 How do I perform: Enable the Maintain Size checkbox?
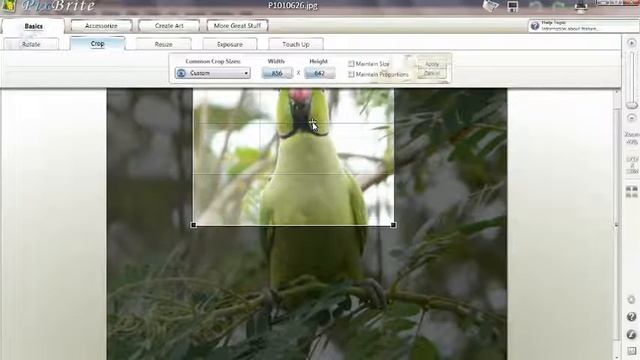click(x=351, y=64)
